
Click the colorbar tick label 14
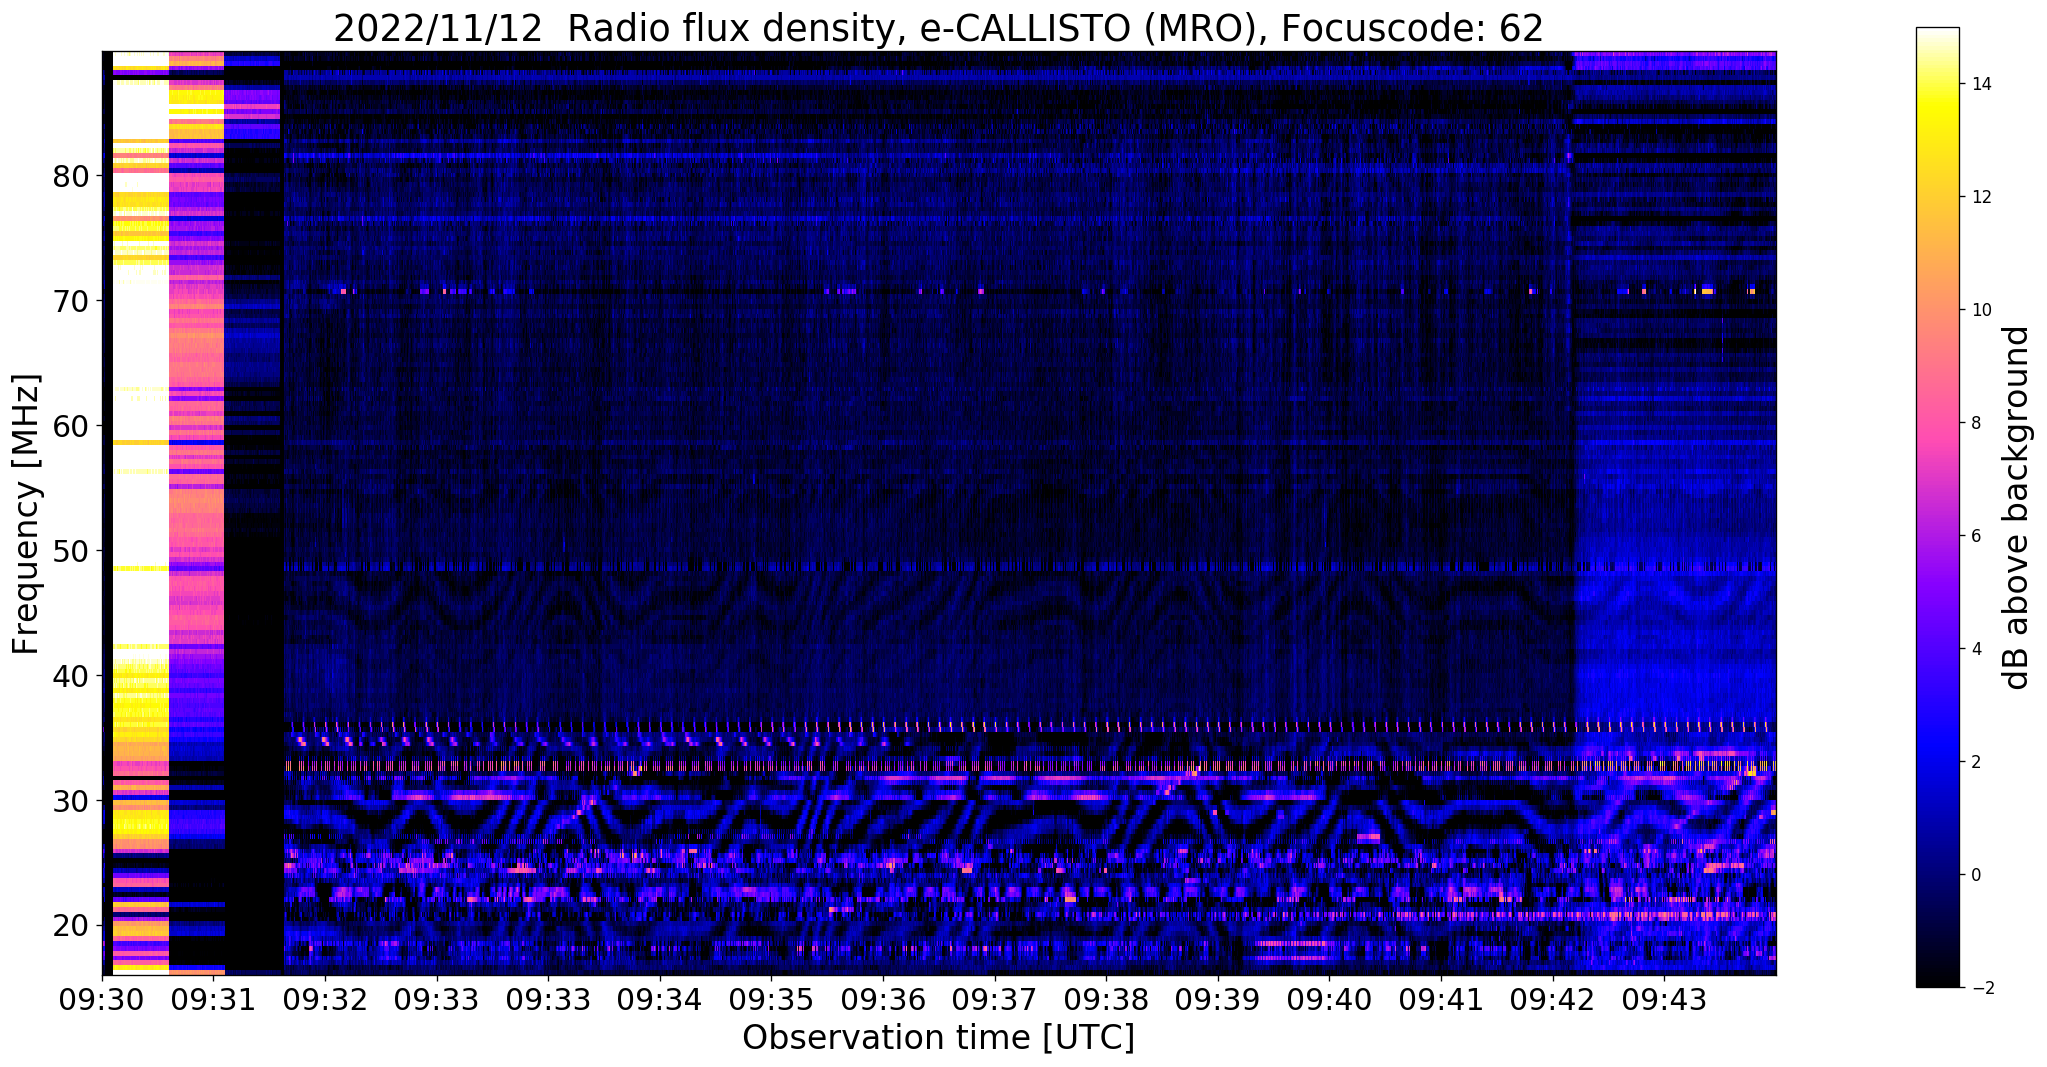[1980, 84]
